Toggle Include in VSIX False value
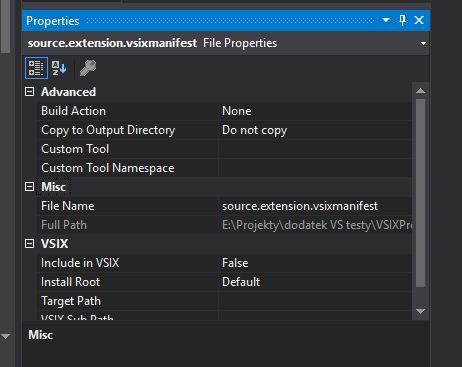The height and width of the screenshot is (367, 462). click(x=315, y=263)
